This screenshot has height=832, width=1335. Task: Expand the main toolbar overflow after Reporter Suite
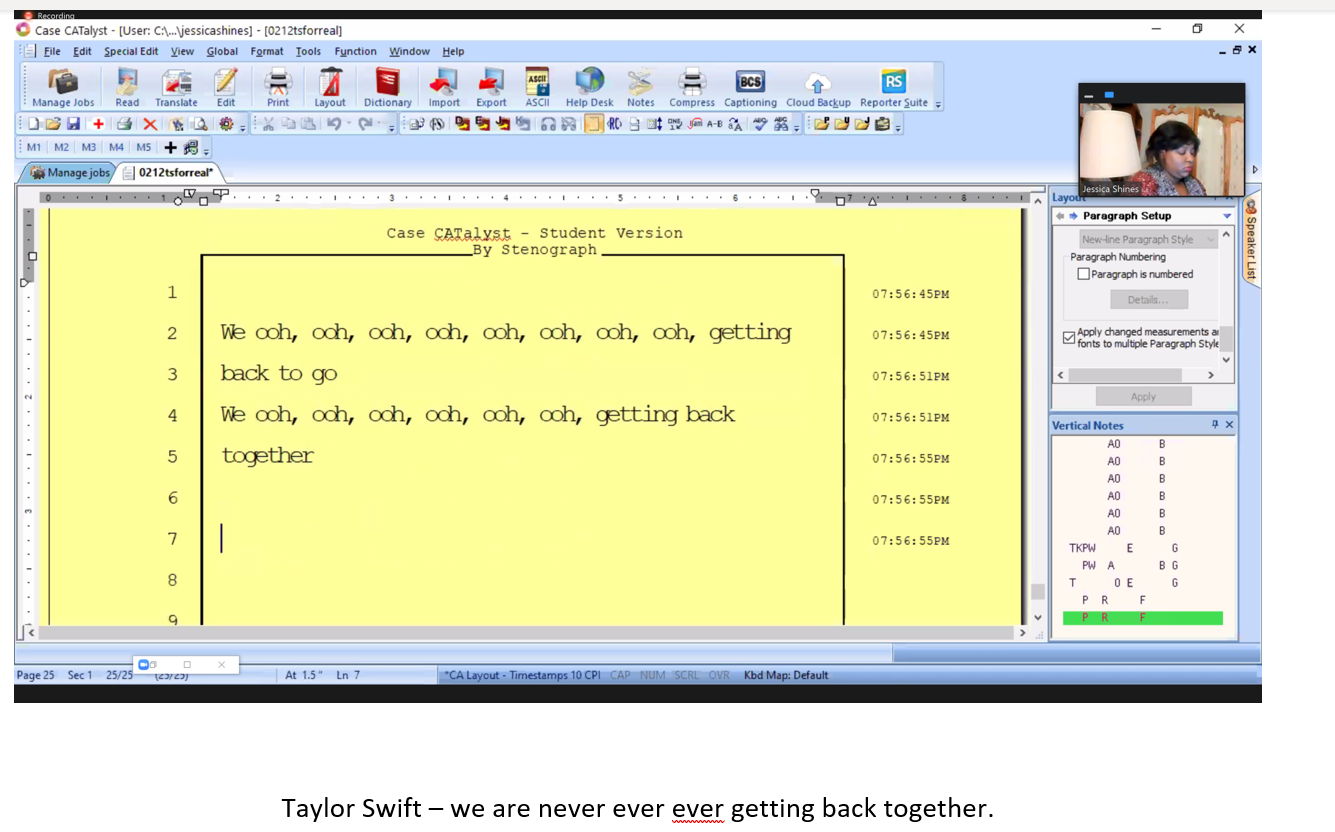pyautogui.click(x=938, y=104)
